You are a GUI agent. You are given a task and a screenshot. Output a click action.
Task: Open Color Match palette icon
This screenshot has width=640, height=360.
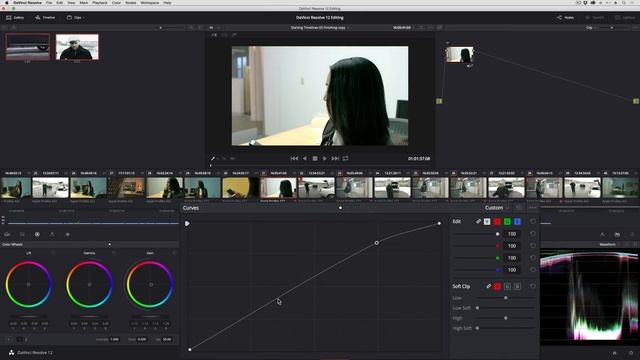pyautogui.click(x=22, y=235)
